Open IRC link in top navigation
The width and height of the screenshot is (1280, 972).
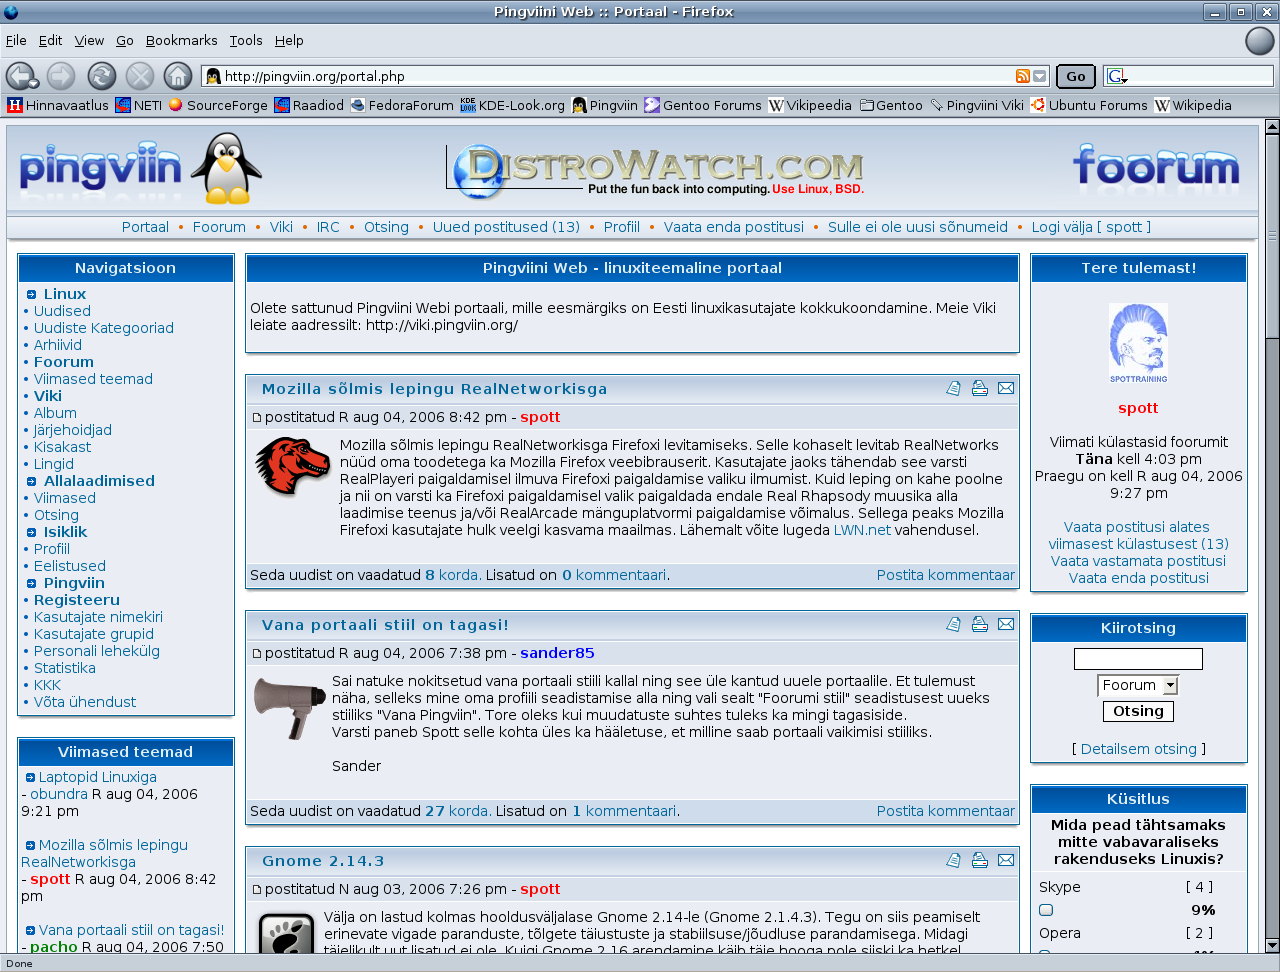pyautogui.click(x=328, y=227)
